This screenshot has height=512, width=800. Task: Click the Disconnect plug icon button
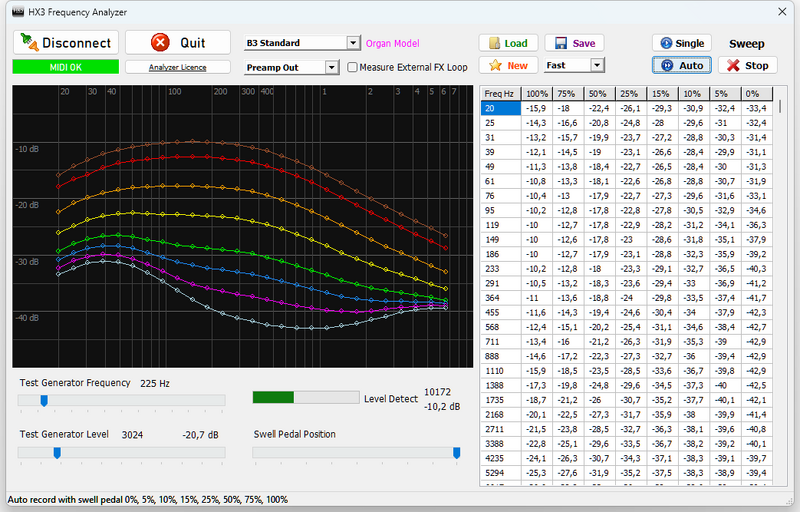(65, 43)
